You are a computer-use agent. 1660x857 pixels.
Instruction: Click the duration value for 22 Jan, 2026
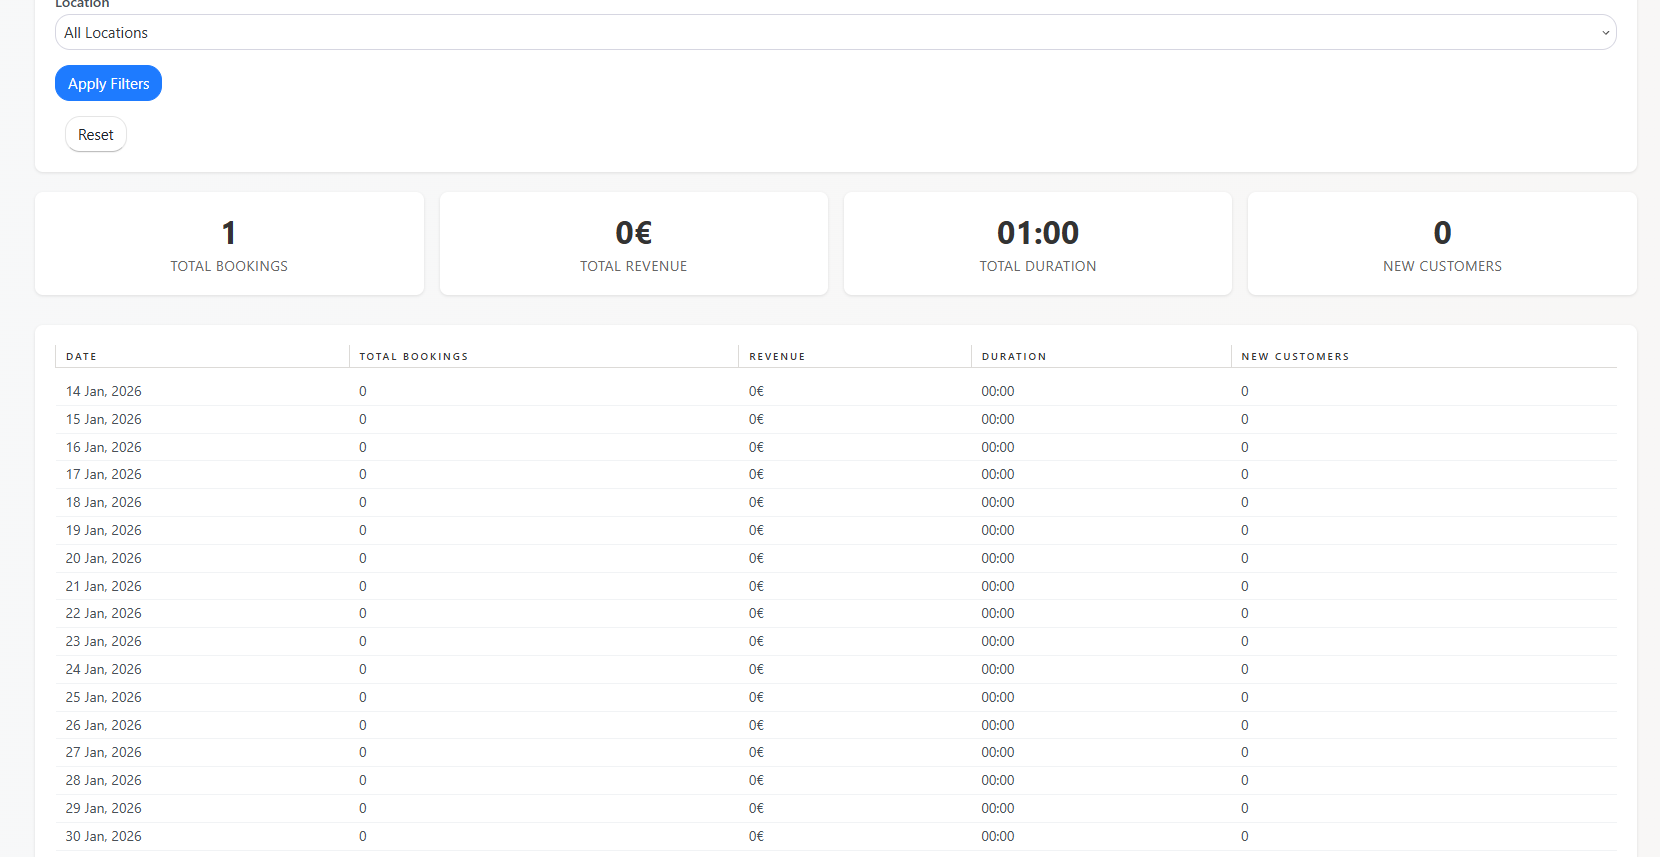(x=997, y=614)
